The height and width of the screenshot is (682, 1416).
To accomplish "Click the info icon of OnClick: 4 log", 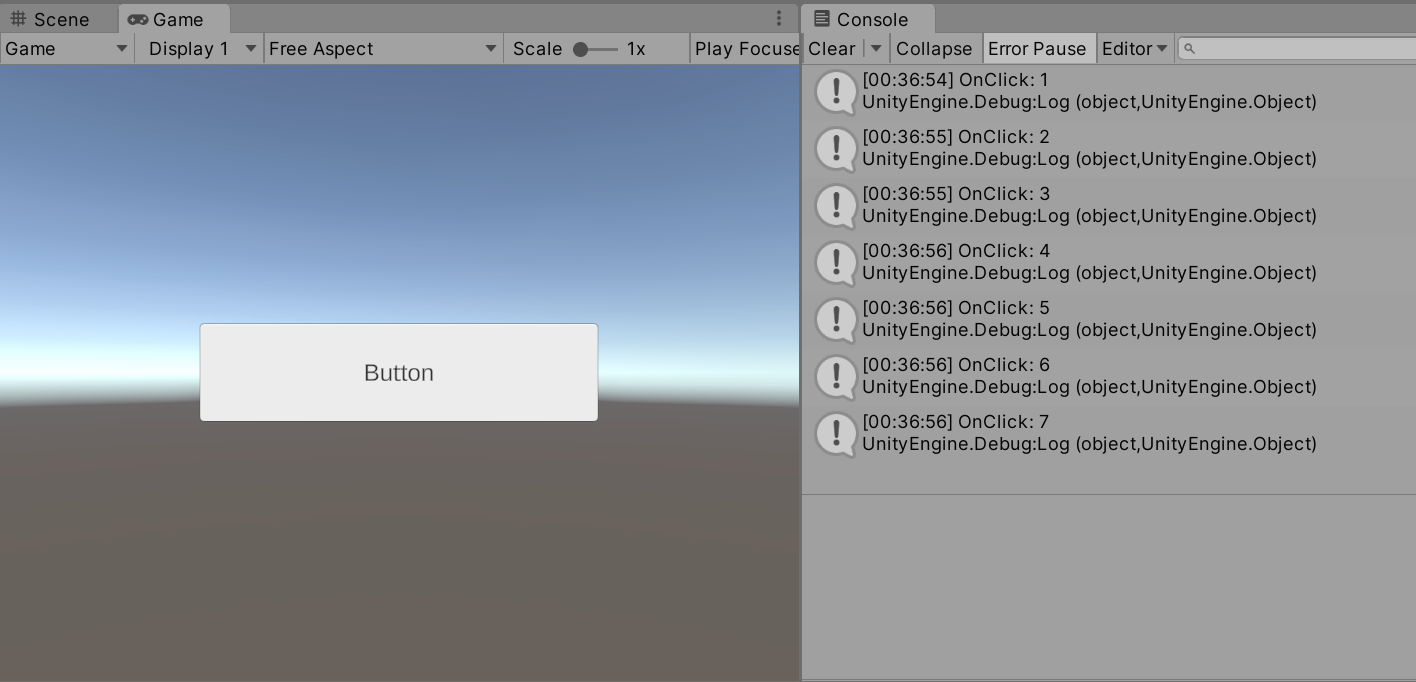I will (836, 262).
